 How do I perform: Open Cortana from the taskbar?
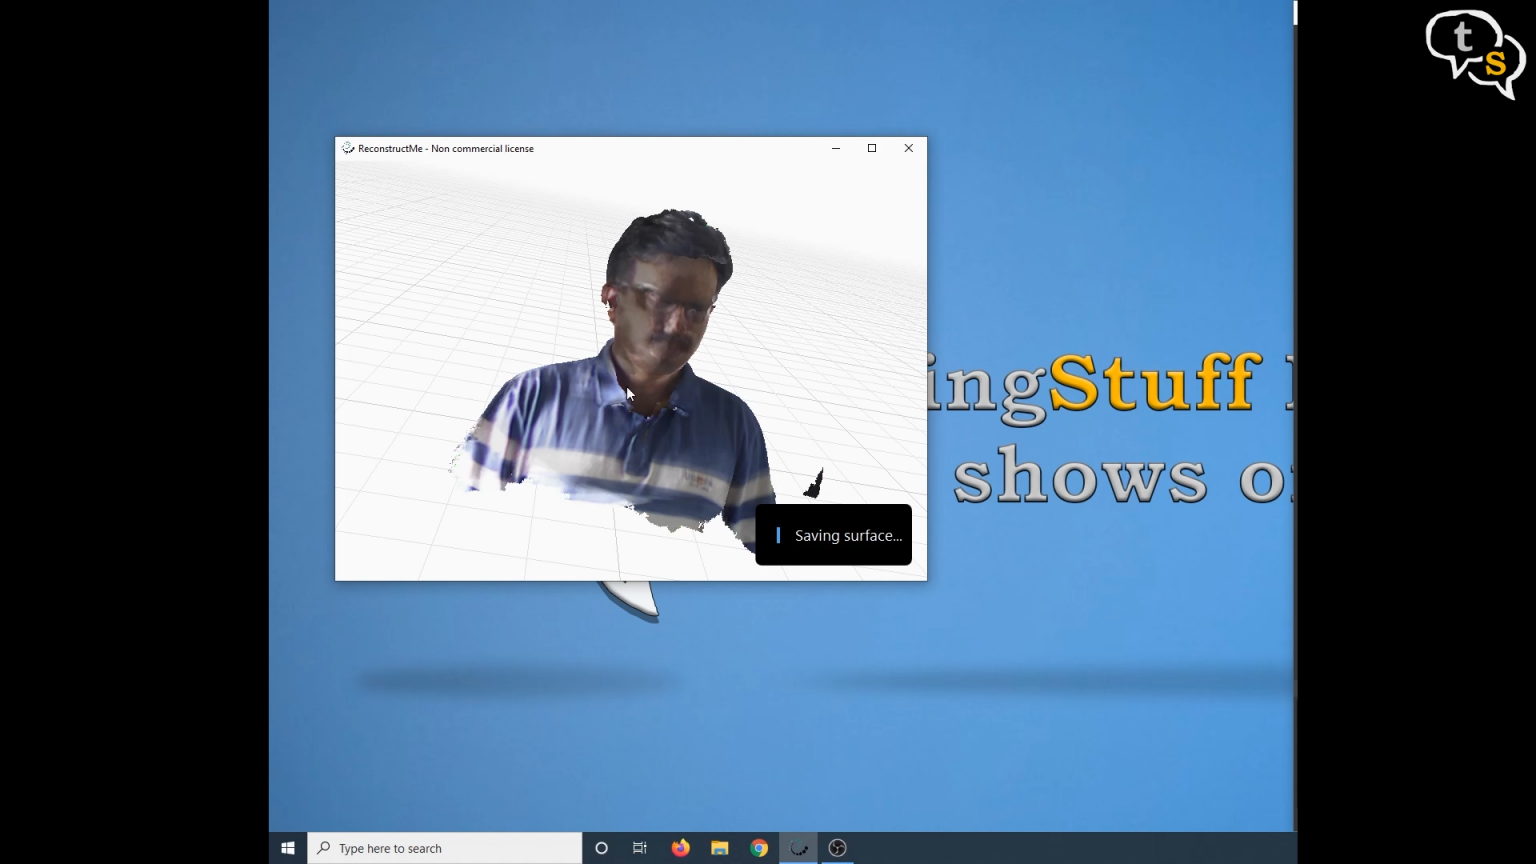coord(601,848)
